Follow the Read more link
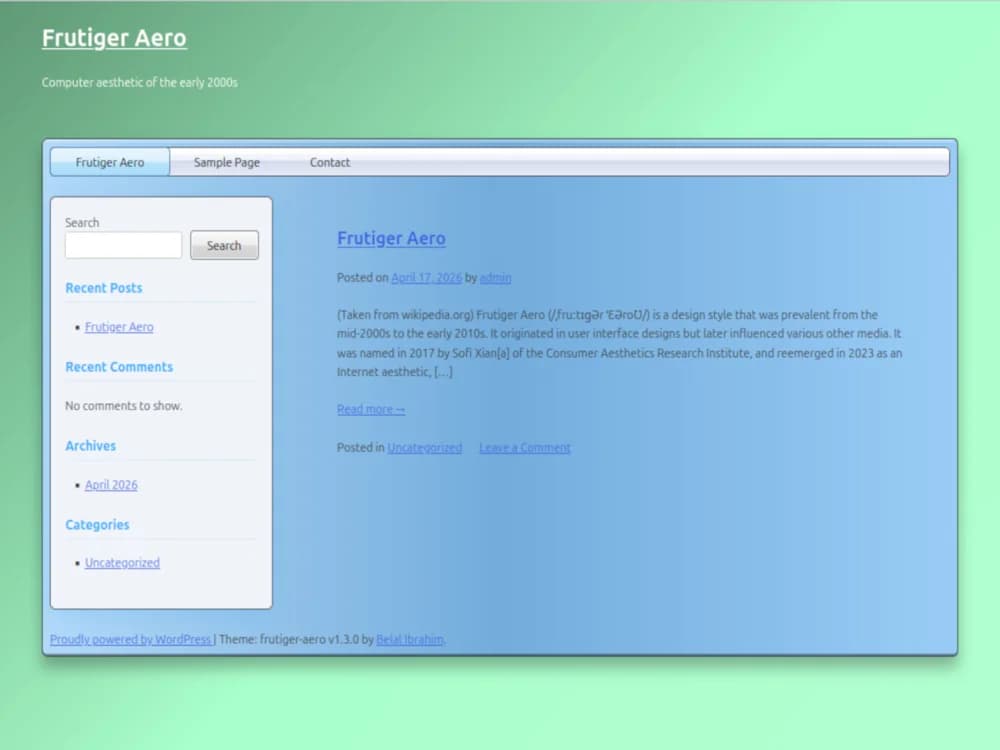Image resolution: width=1000 pixels, height=750 pixels. click(371, 409)
